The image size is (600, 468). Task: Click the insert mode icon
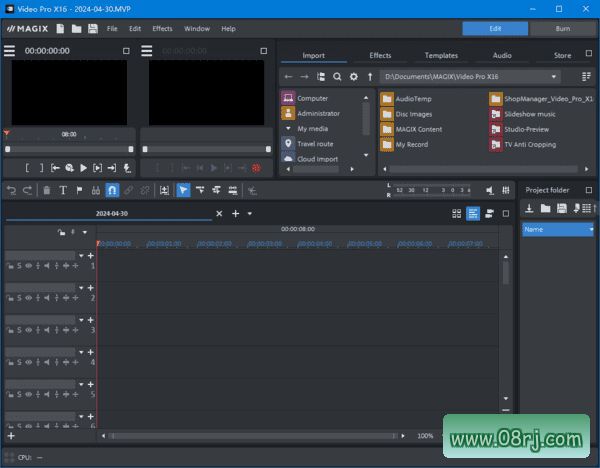(x=164, y=190)
